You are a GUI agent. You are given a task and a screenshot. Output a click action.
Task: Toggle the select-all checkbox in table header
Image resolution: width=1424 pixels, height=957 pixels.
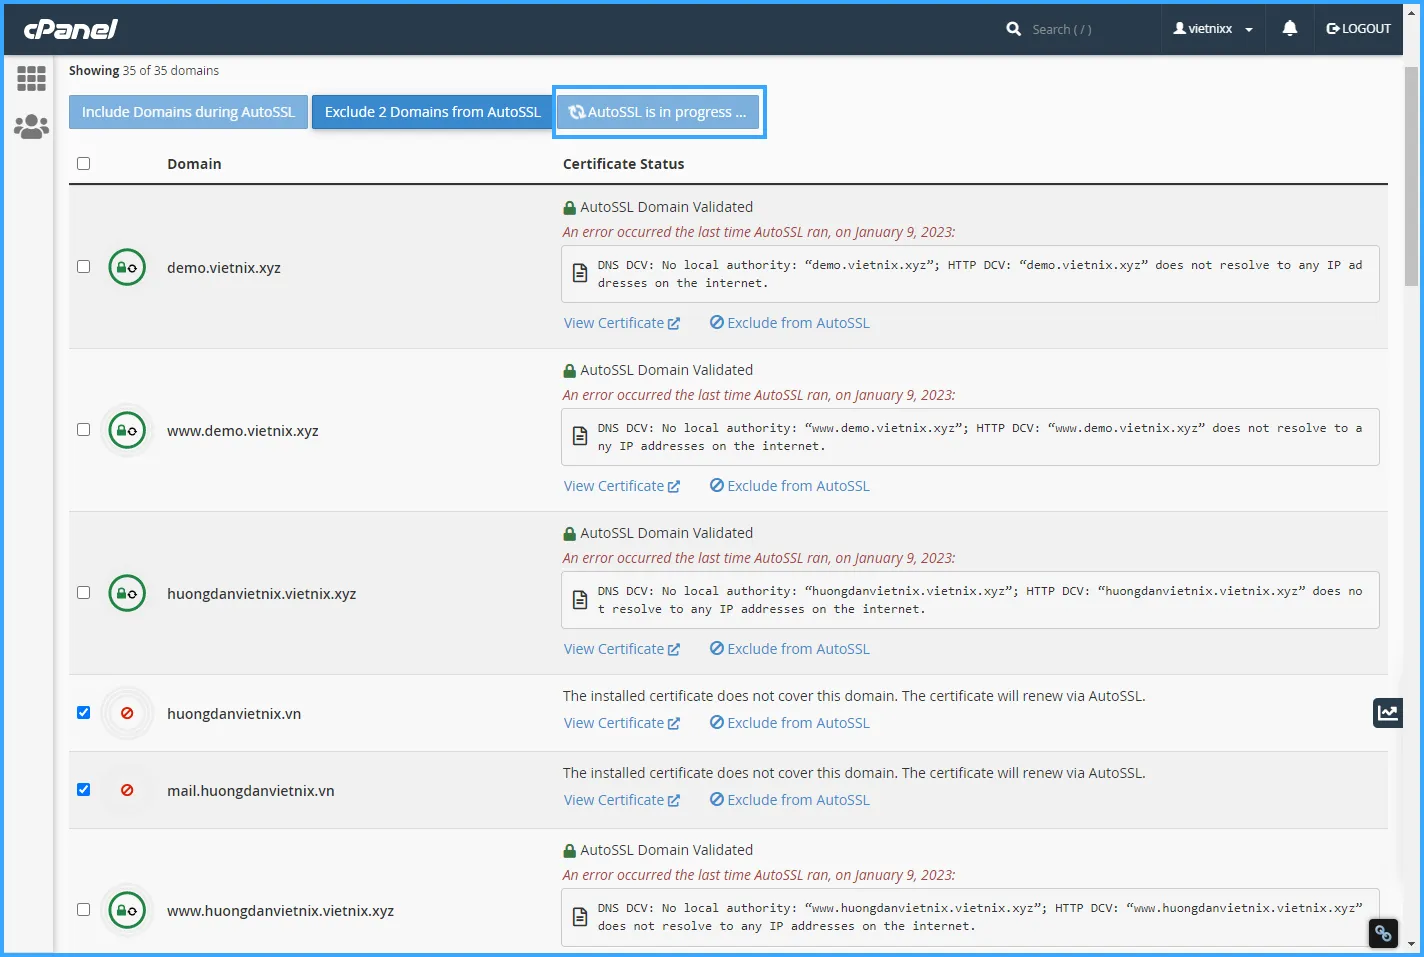pyautogui.click(x=84, y=164)
